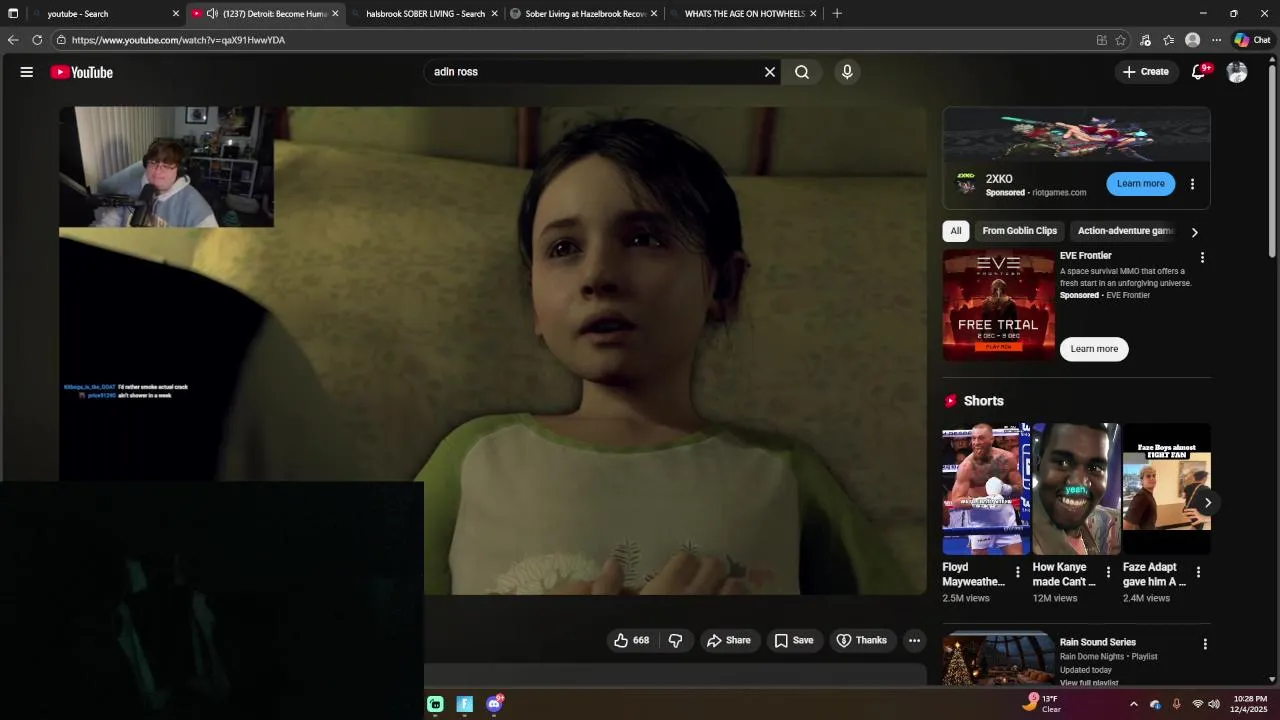This screenshot has height=720, width=1280.
Task: Click Learn more on the 2XKO ad
Action: [1141, 184]
